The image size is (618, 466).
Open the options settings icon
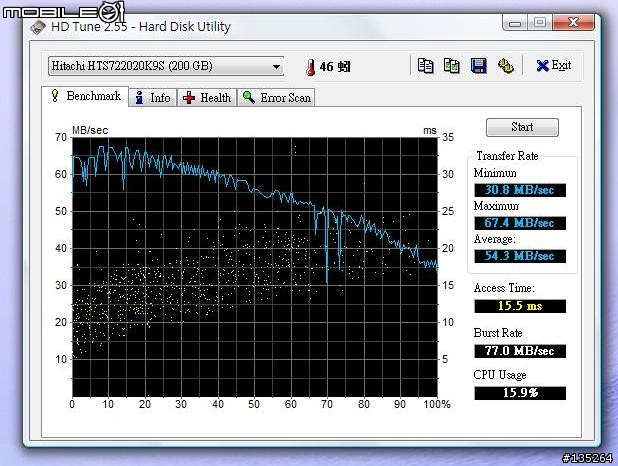[x=505, y=66]
